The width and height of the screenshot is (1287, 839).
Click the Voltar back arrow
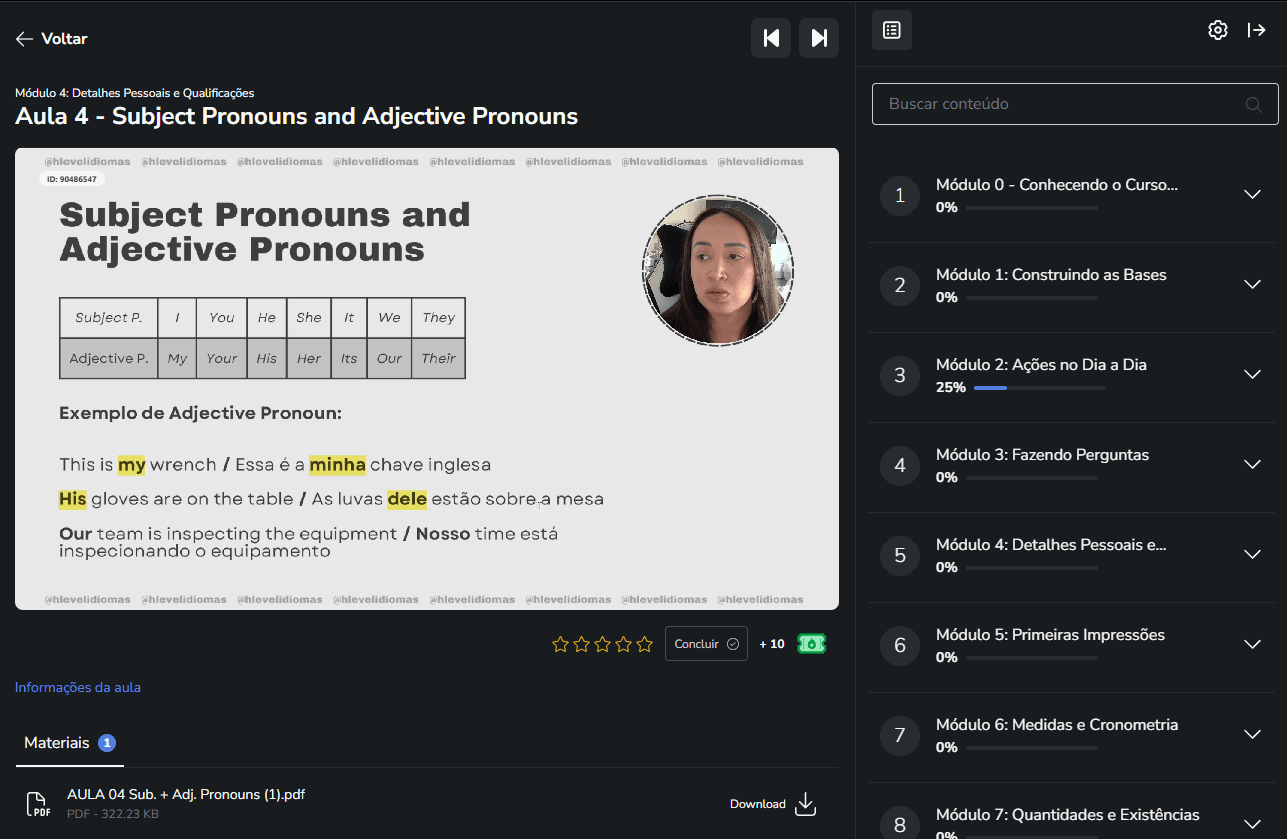tap(25, 39)
